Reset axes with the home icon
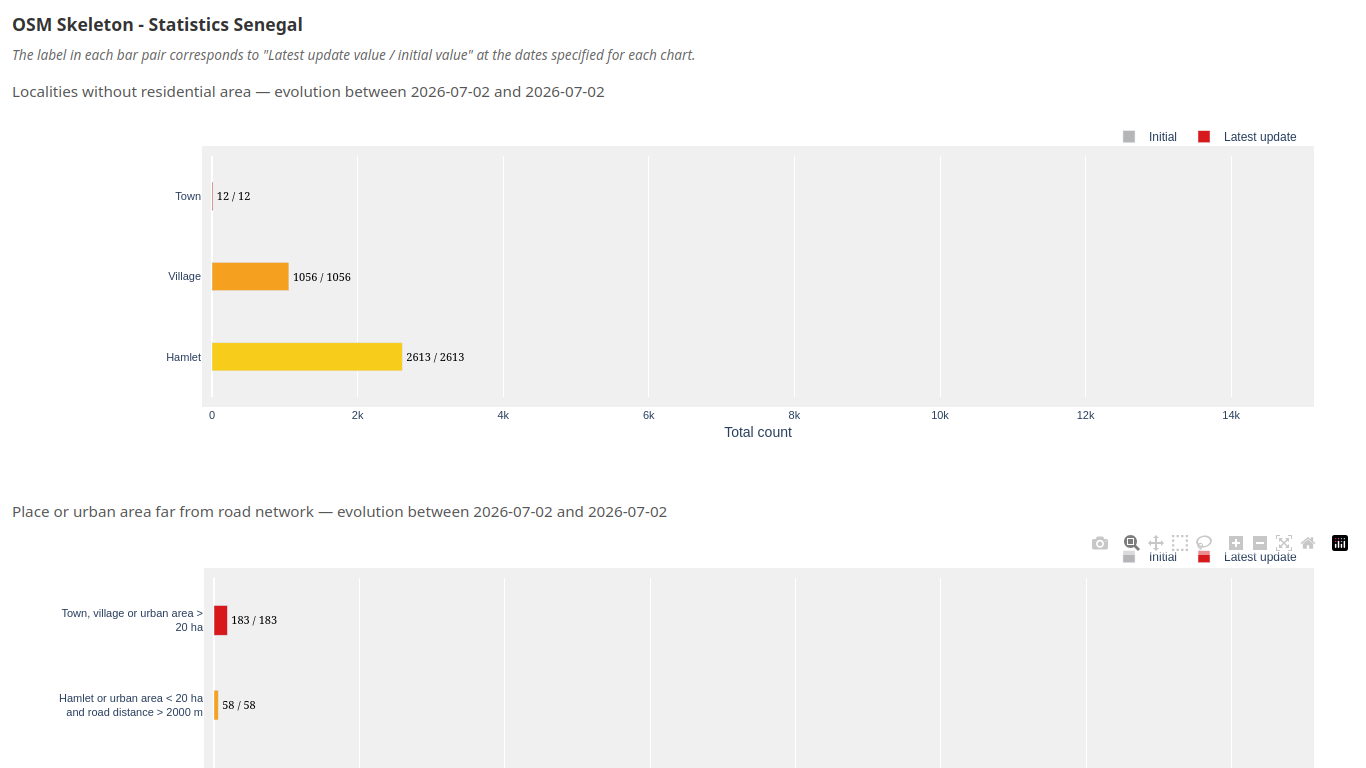 (1308, 543)
